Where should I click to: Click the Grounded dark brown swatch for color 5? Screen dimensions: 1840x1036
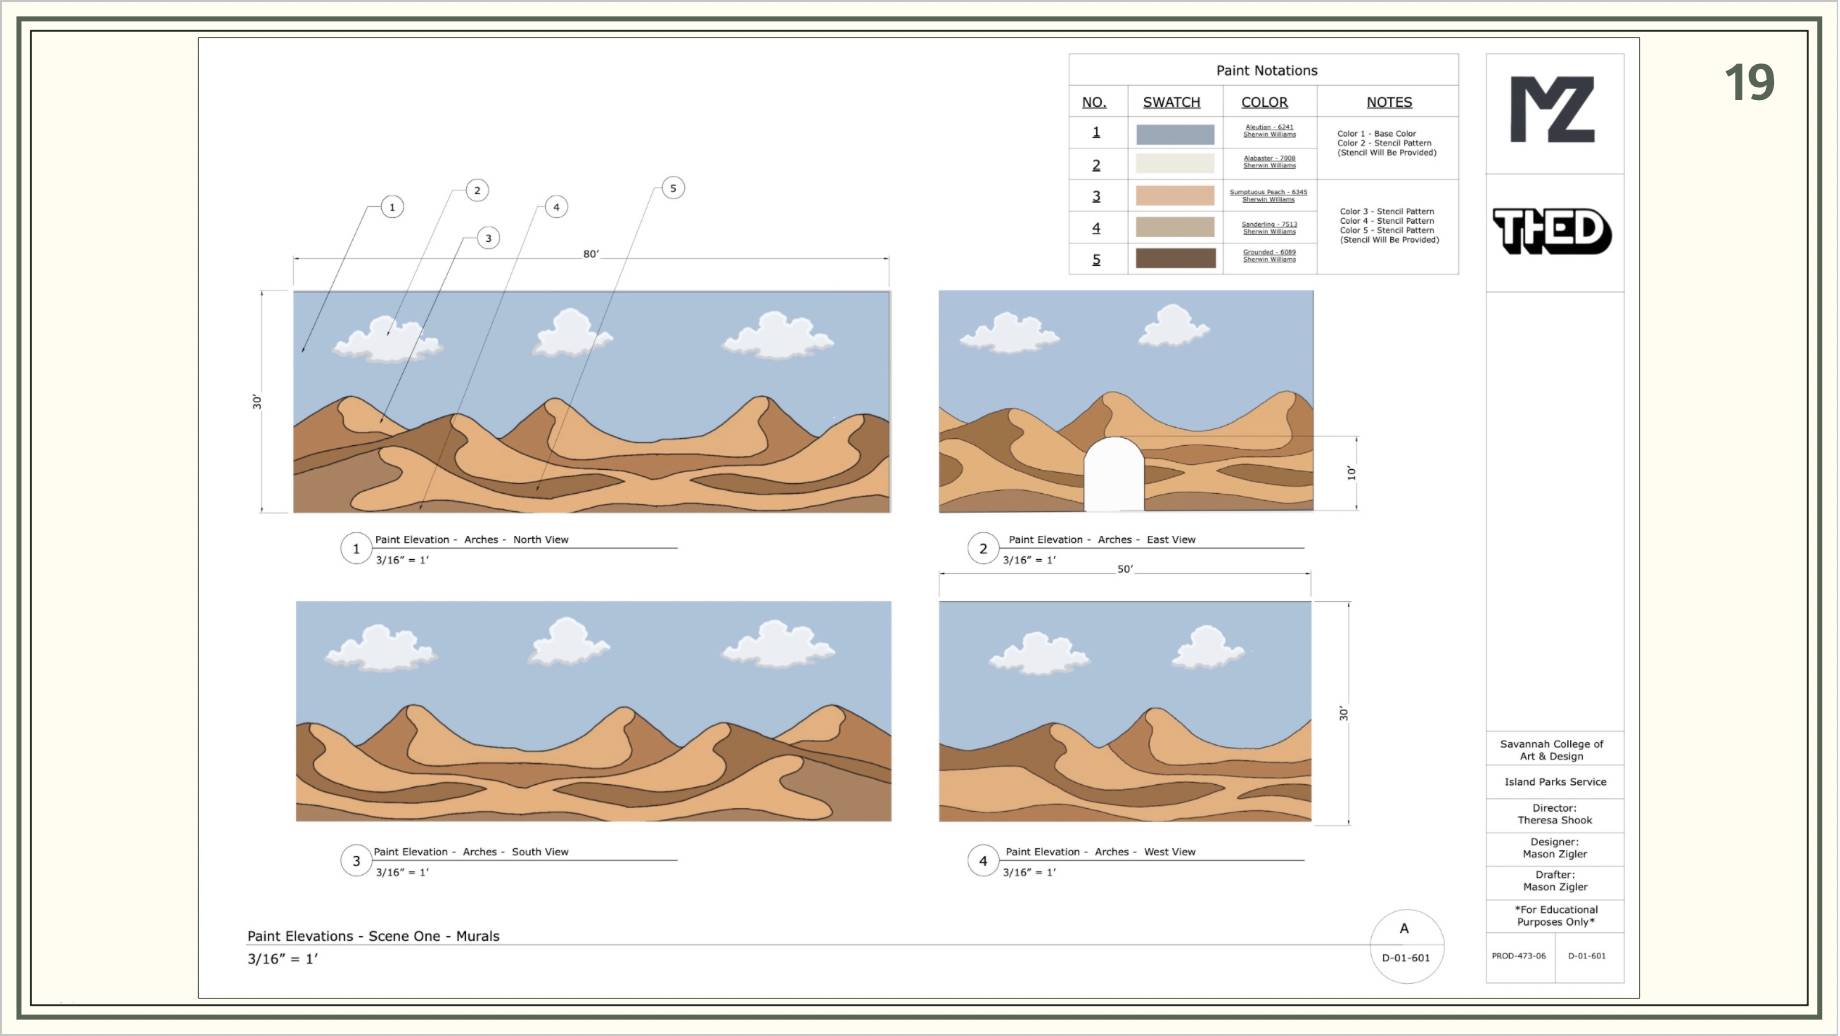pyautogui.click(x=1175, y=258)
